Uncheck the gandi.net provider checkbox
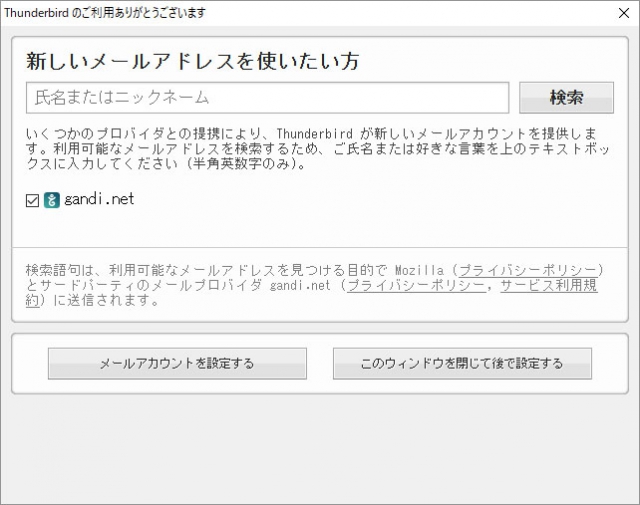 pos(32,200)
